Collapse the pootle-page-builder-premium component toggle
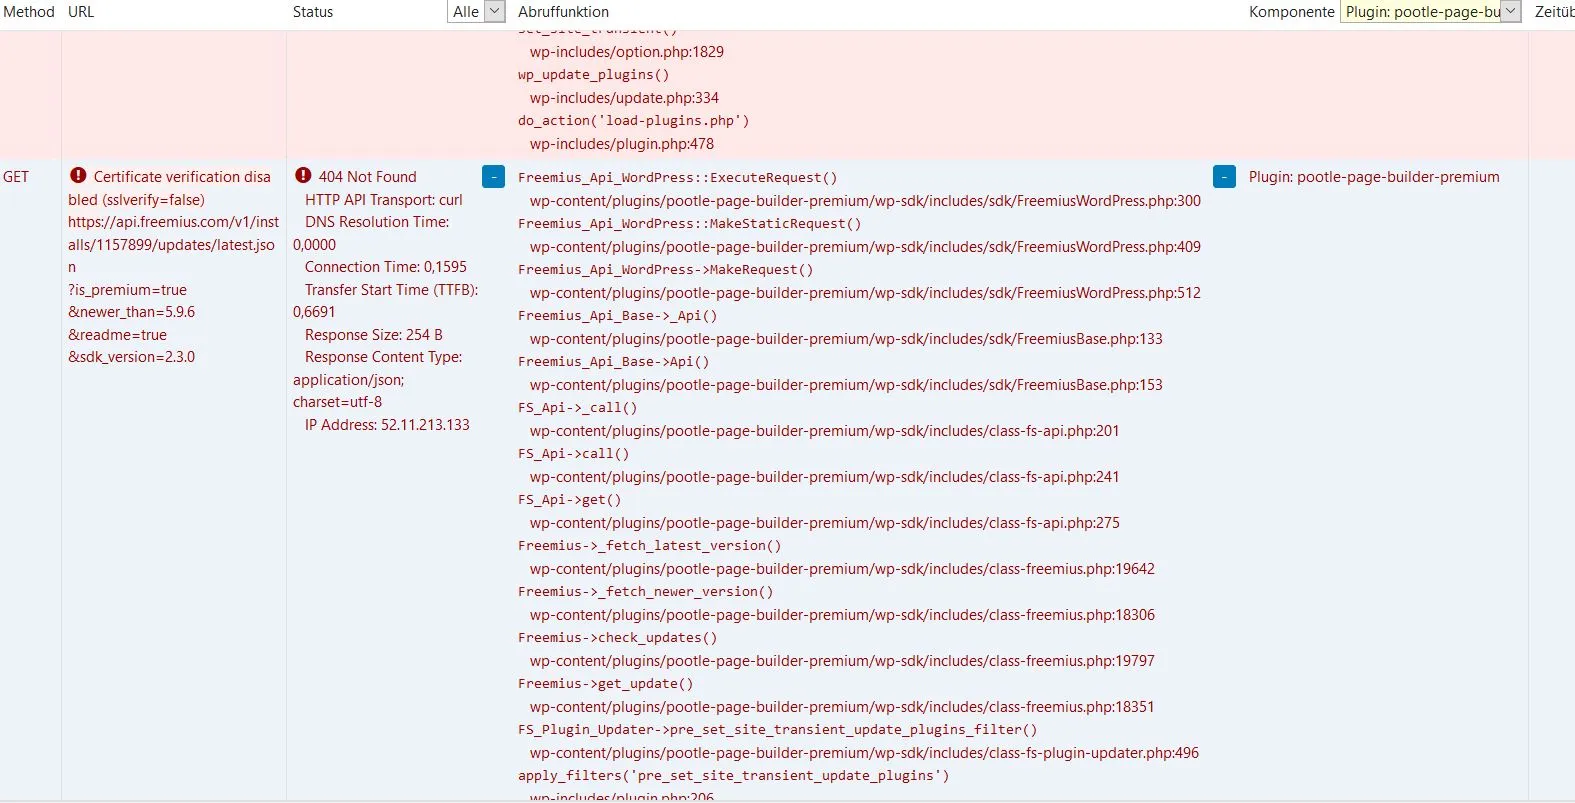 pyautogui.click(x=1224, y=177)
